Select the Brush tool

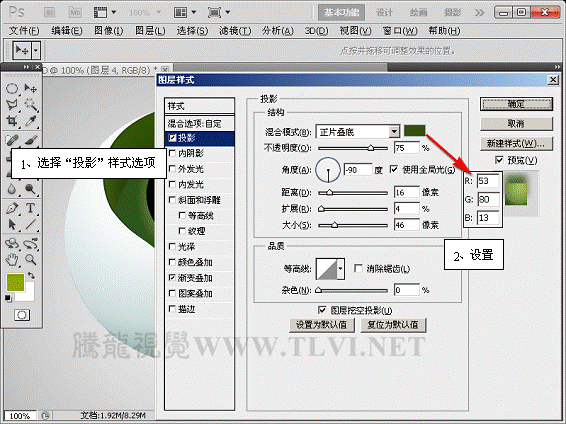[30, 140]
